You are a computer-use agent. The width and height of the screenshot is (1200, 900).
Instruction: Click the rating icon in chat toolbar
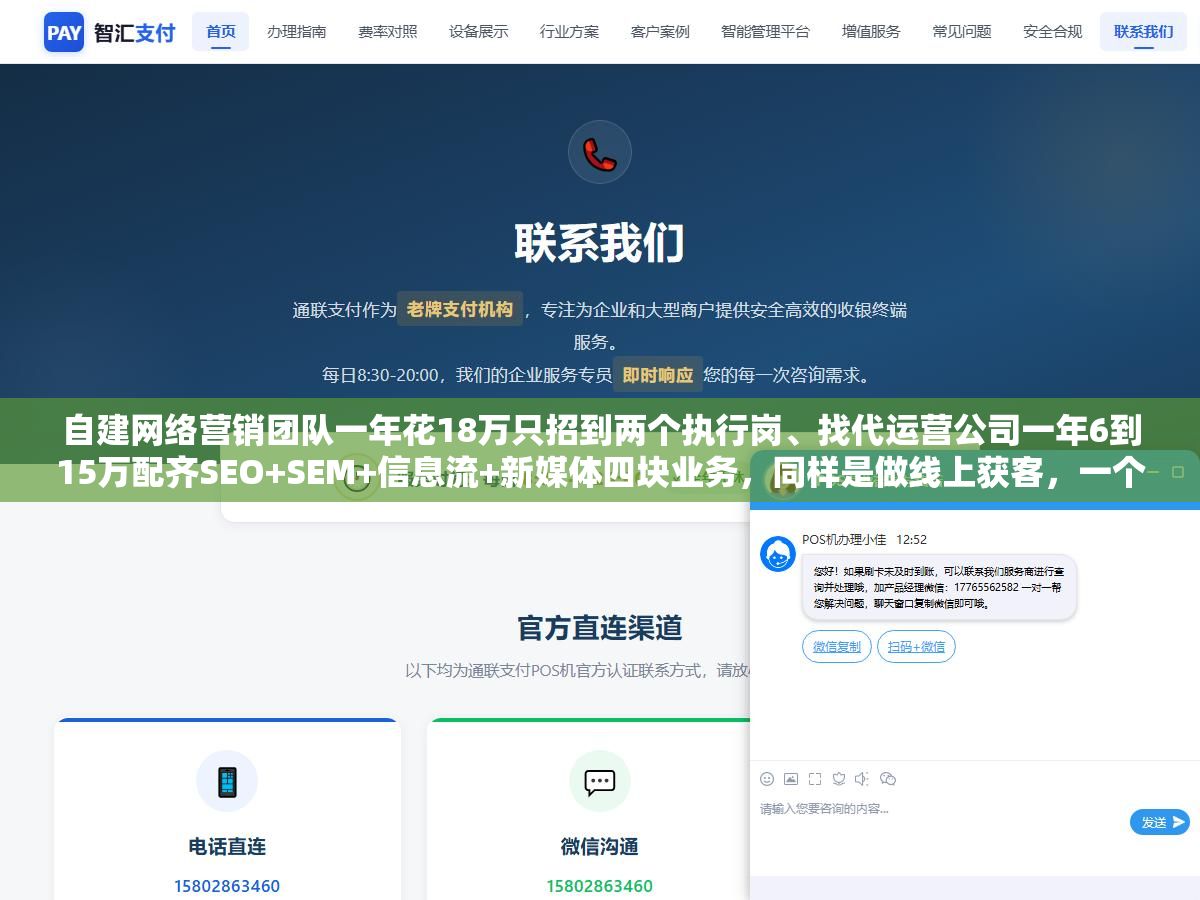click(x=839, y=779)
